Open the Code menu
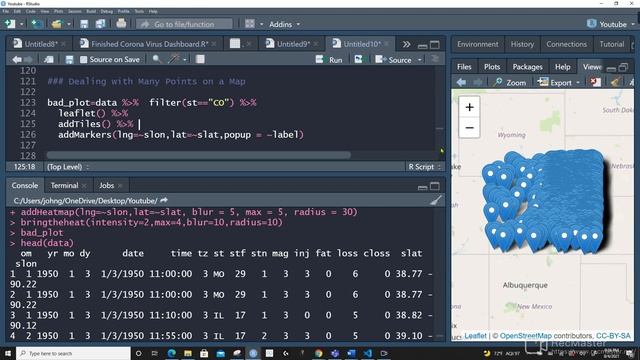The height and width of the screenshot is (360, 640). (x=31, y=11)
